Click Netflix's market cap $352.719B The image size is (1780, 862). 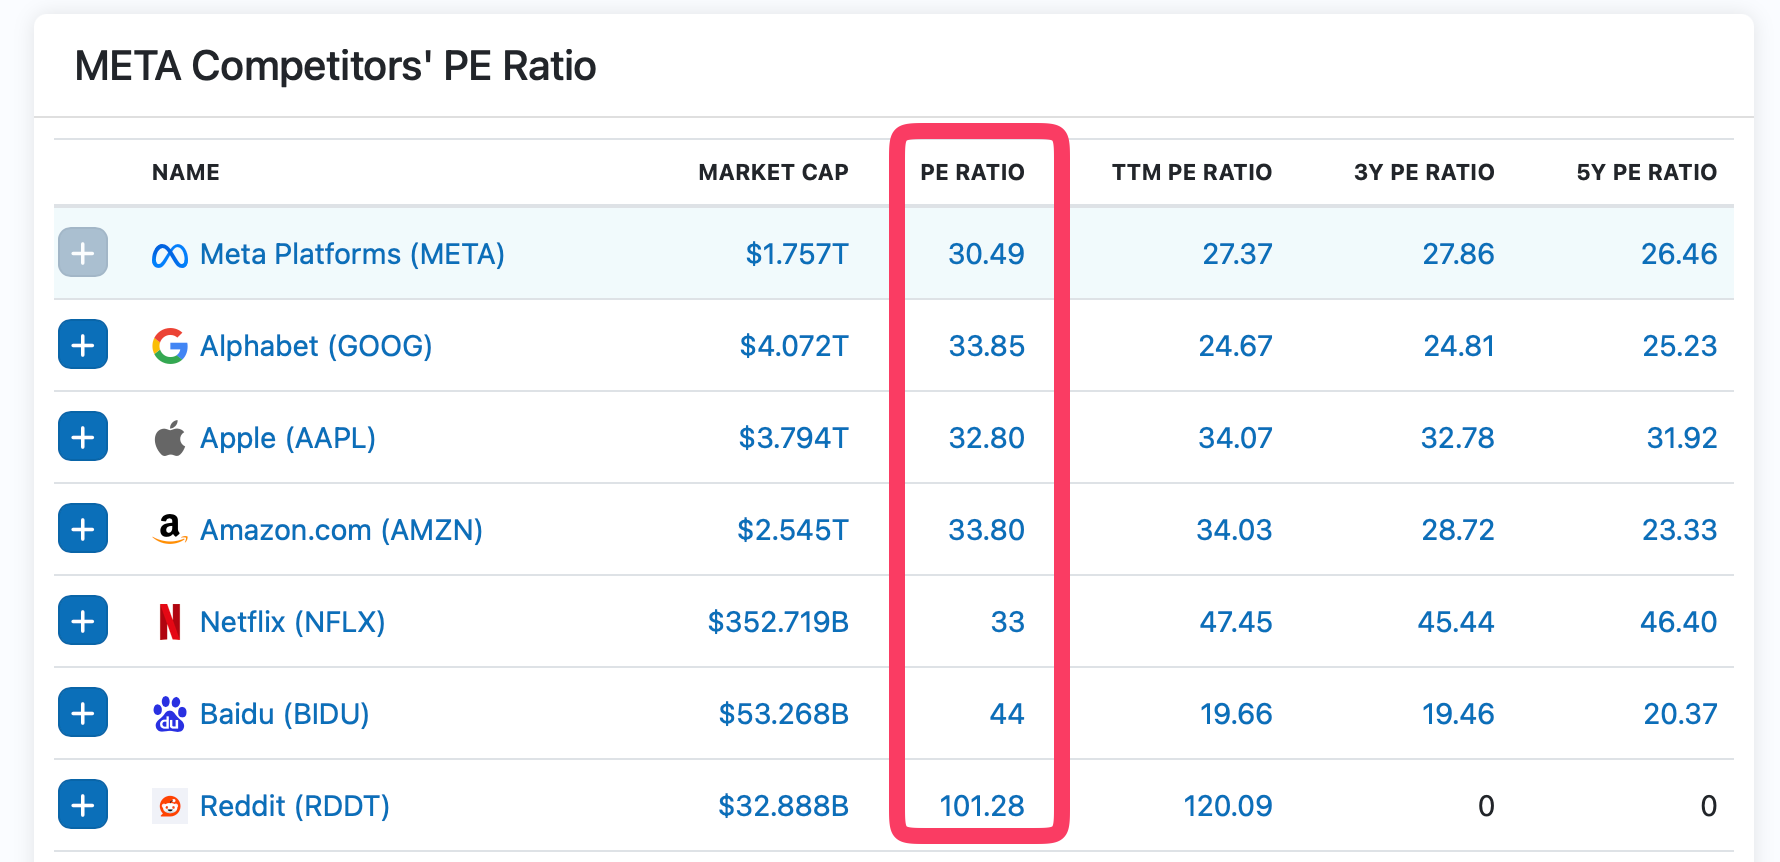778,622
